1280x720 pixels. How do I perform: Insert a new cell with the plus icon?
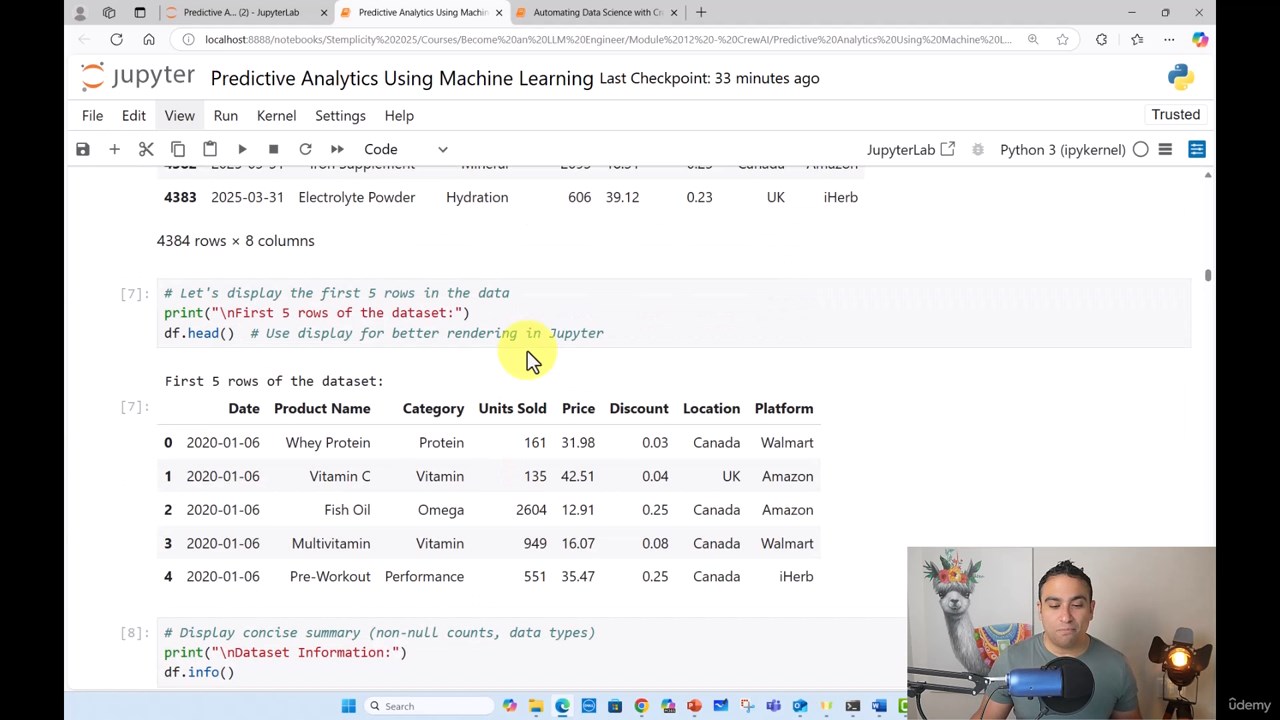coord(114,149)
